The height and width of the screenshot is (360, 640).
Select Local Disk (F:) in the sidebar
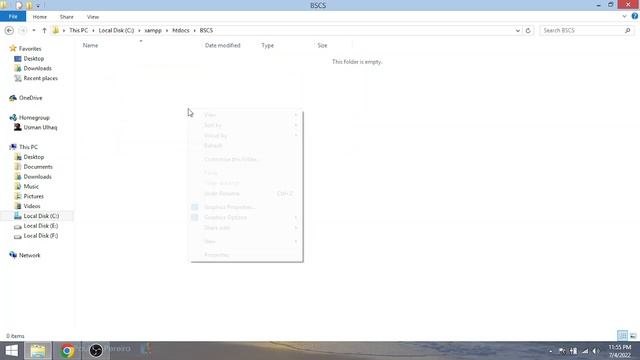(x=40, y=236)
